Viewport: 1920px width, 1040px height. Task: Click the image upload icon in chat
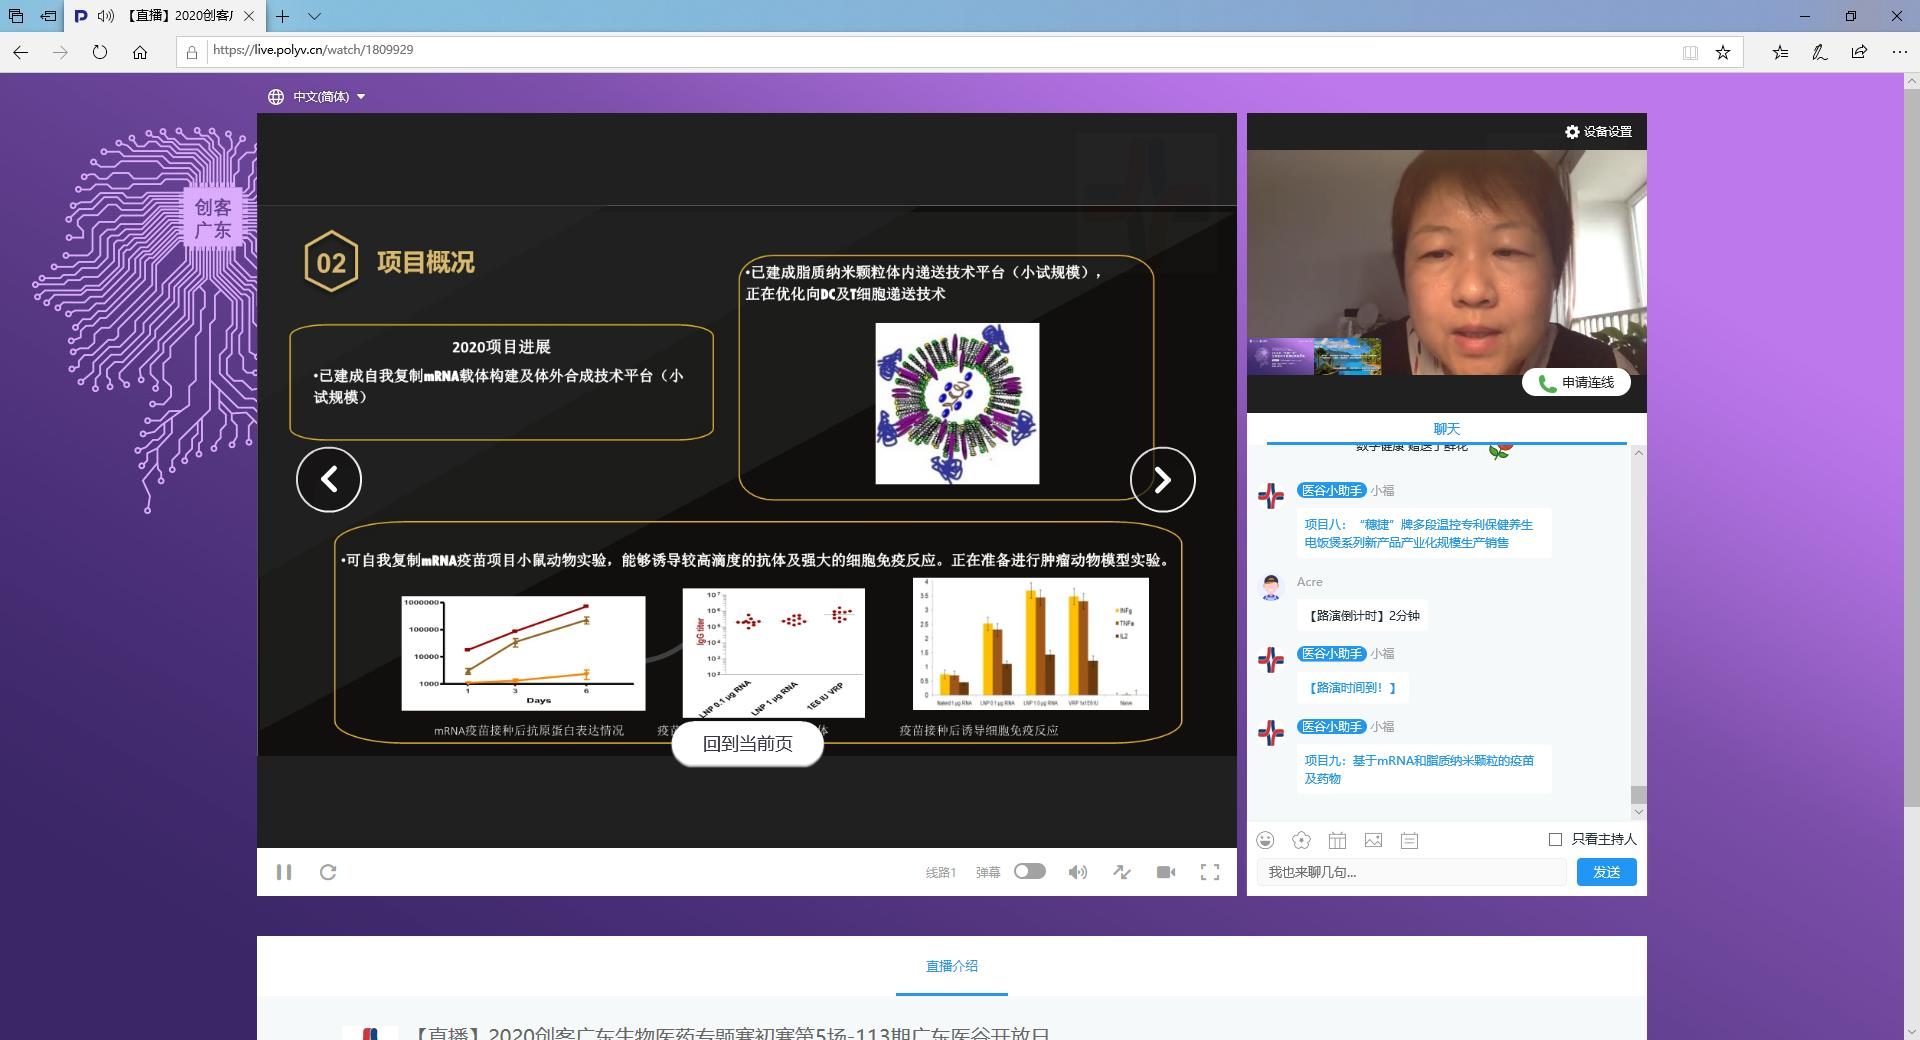pos(1373,840)
